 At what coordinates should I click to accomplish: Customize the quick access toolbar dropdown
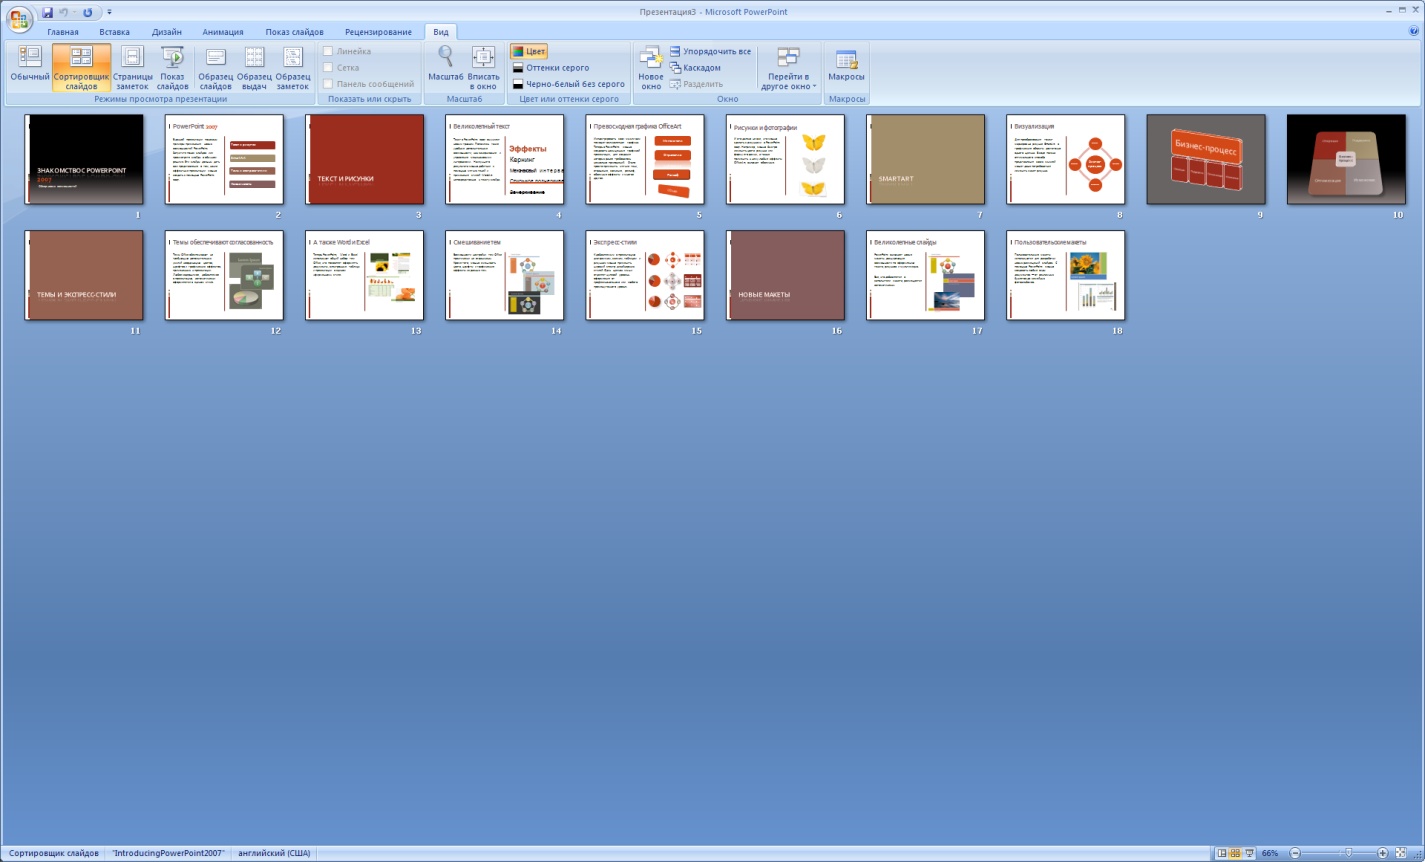coord(109,12)
